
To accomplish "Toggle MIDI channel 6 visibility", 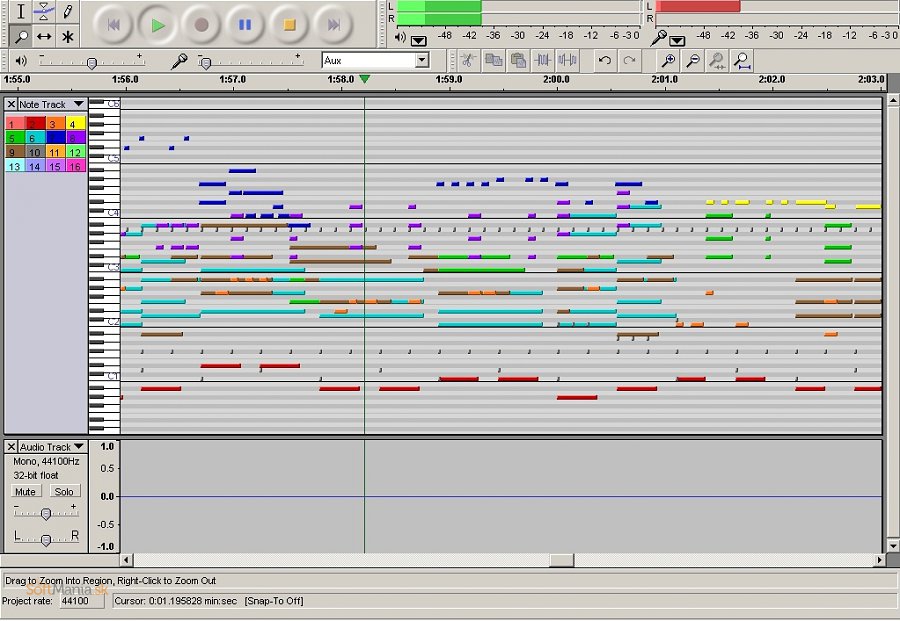I will pos(35,137).
